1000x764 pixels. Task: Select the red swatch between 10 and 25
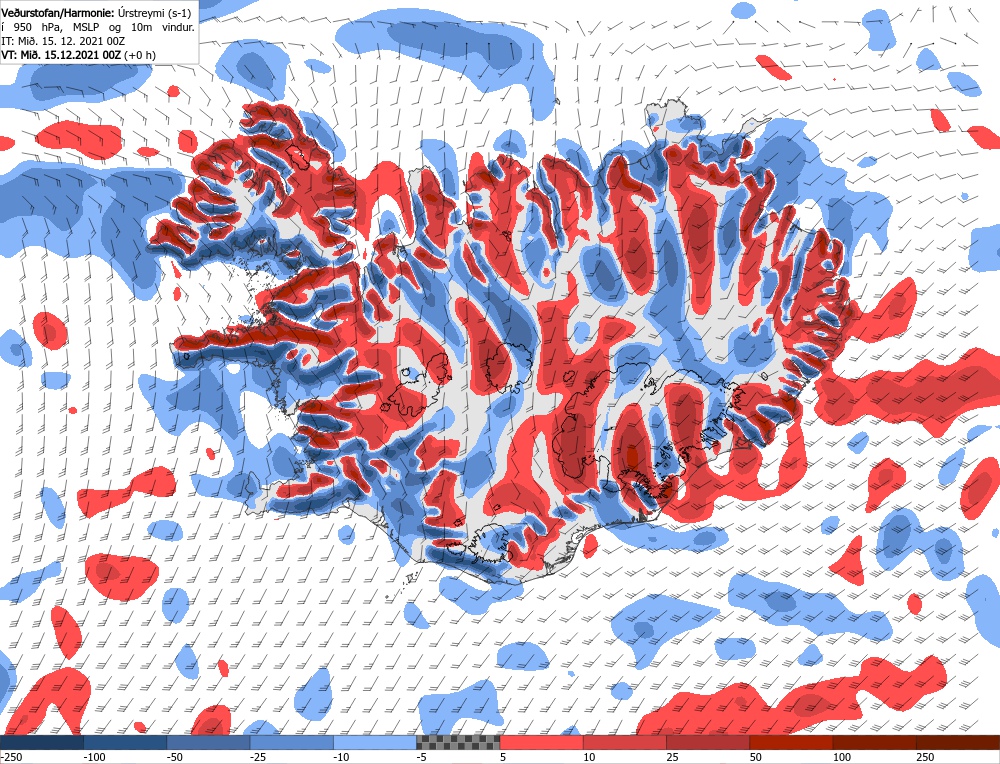click(x=625, y=742)
